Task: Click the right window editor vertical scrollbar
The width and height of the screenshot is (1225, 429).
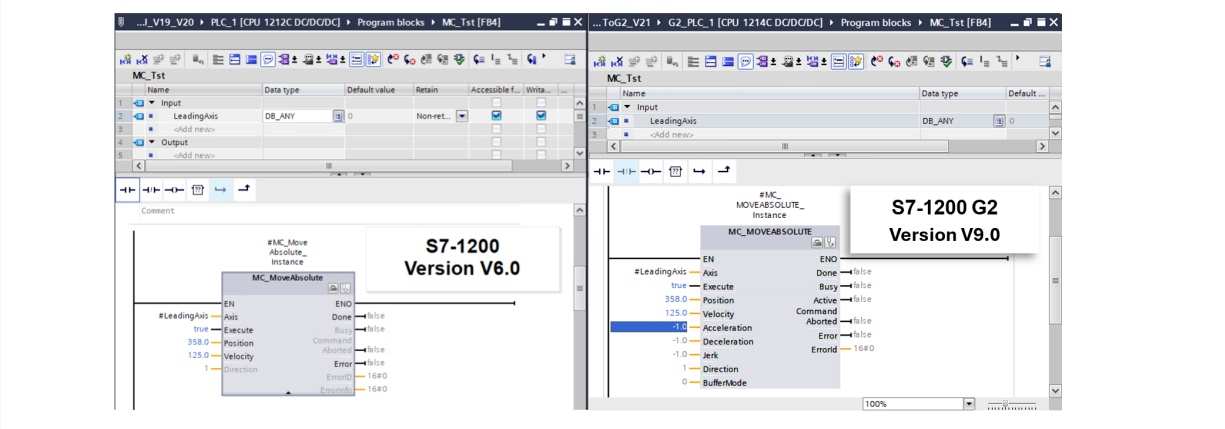Action: (1054, 281)
